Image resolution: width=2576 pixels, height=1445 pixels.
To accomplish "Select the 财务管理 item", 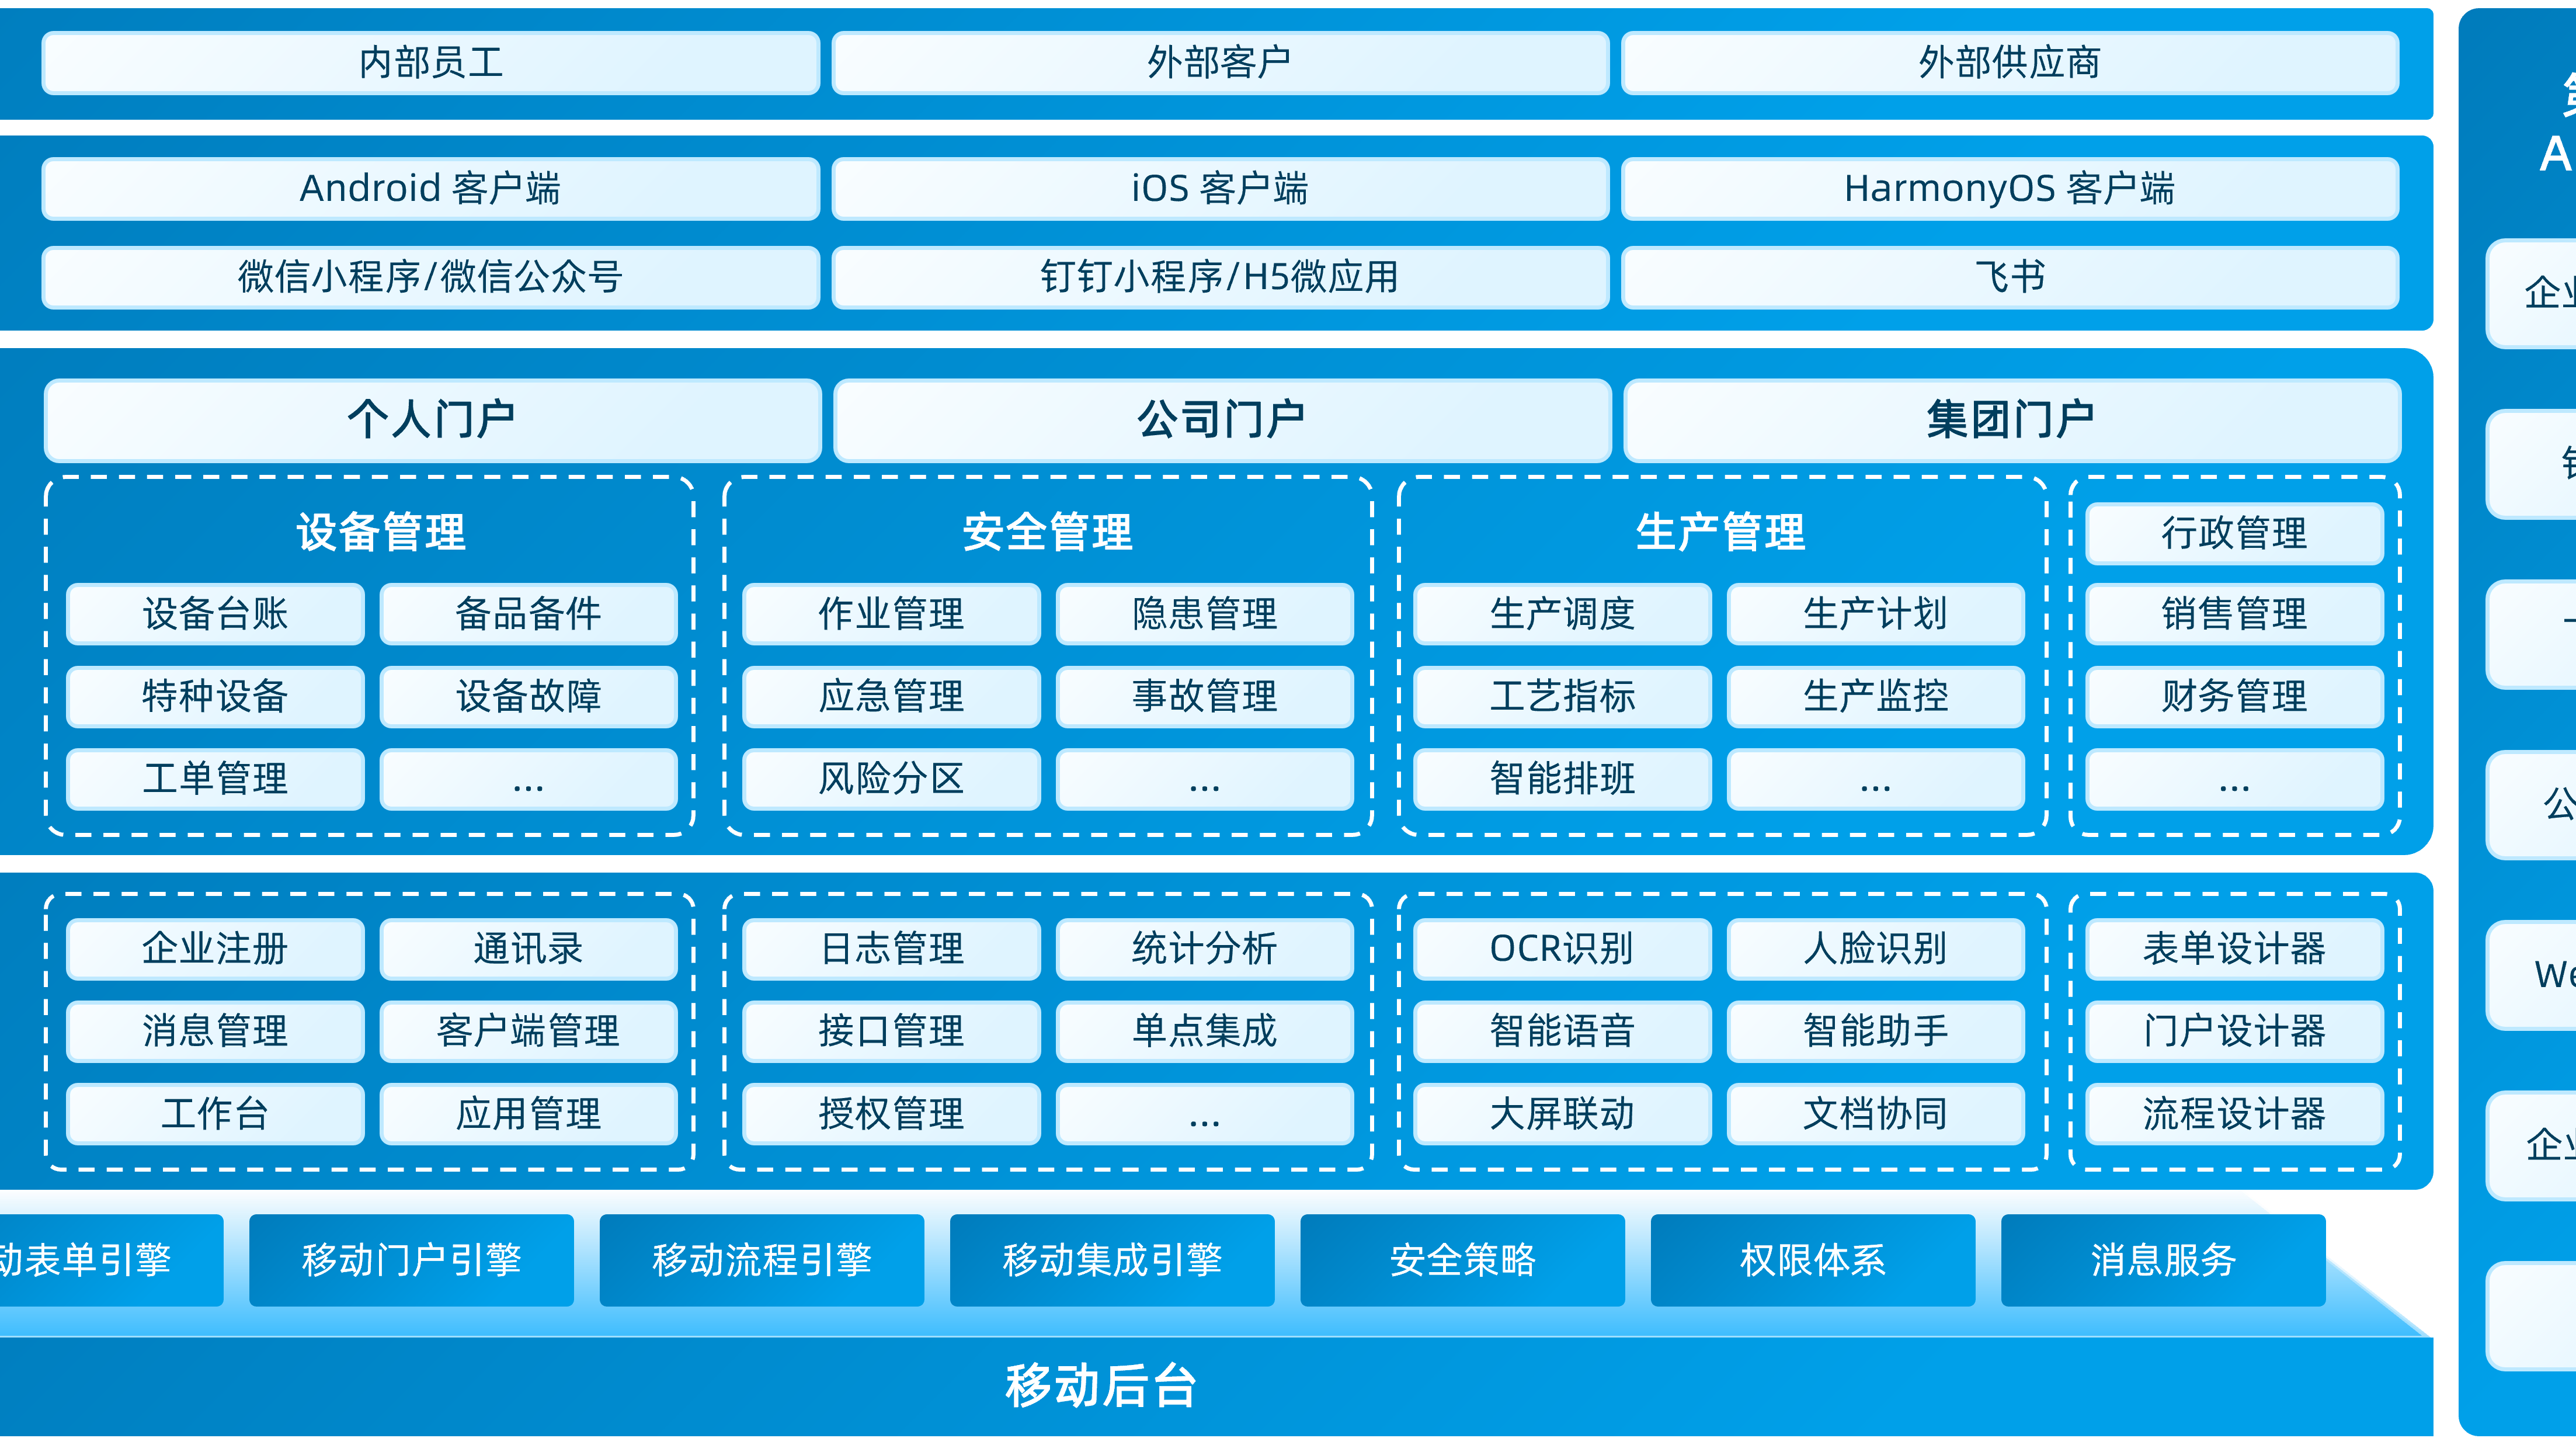I will pos(2234,696).
